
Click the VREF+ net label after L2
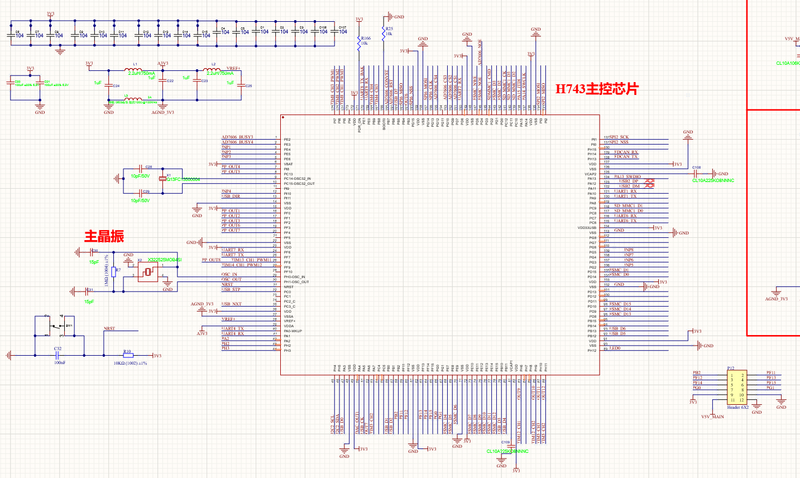click(x=233, y=68)
